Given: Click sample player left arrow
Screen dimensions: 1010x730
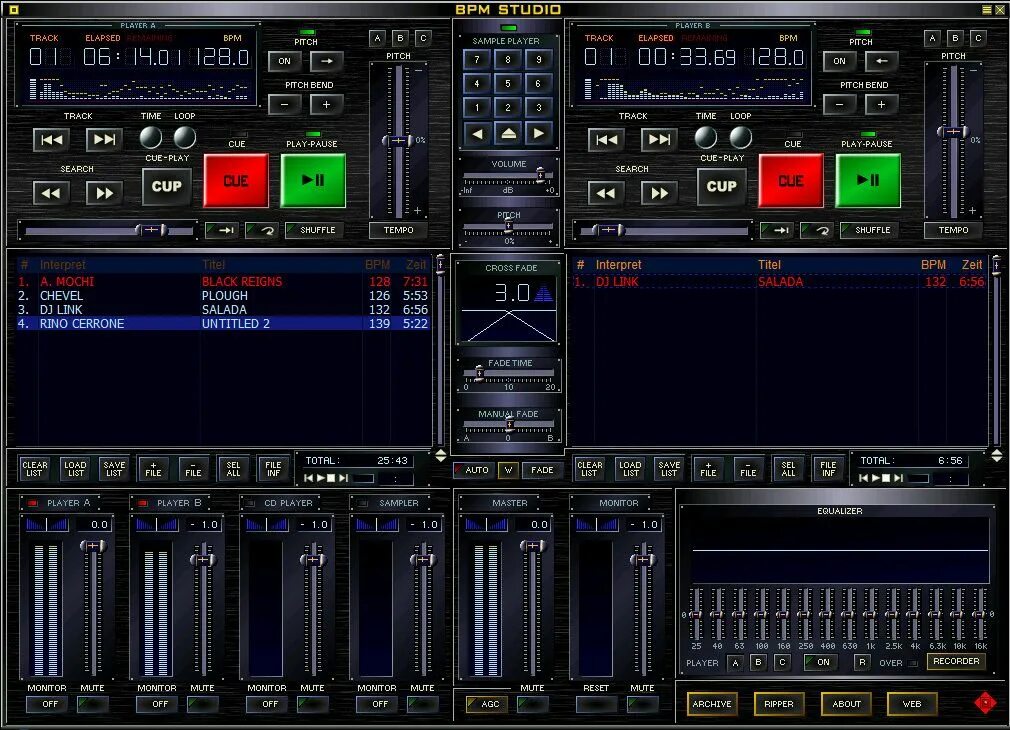Looking at the screenshot, I should tap(477, 134).
